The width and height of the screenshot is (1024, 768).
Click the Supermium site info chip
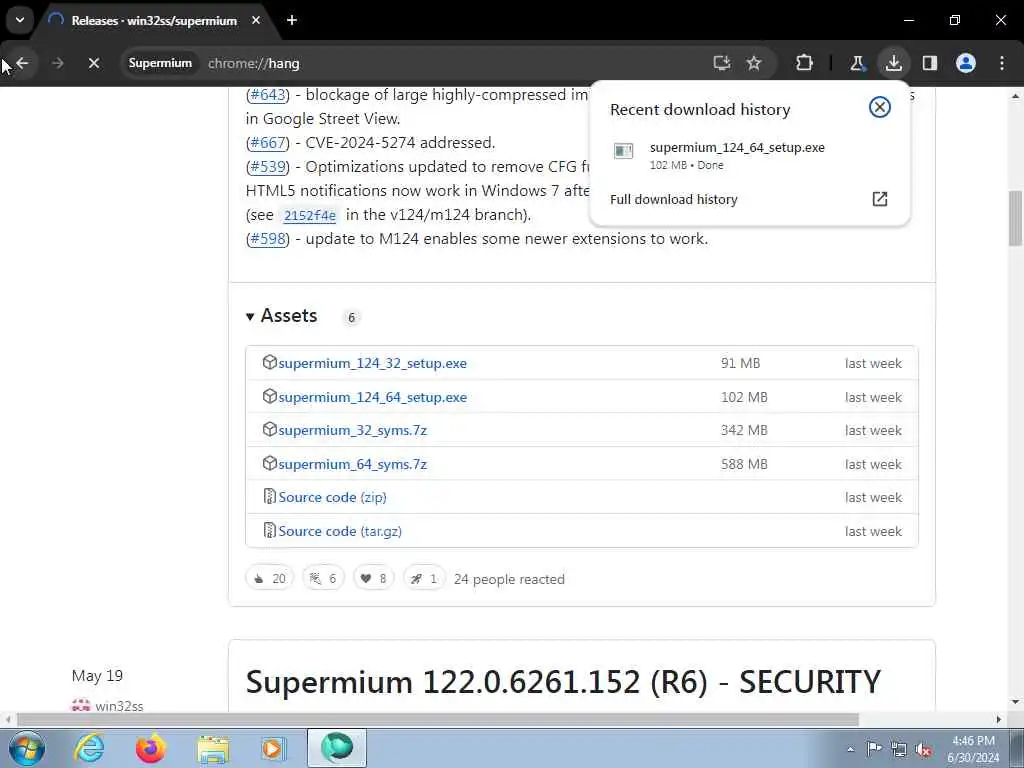pos(160,63)
